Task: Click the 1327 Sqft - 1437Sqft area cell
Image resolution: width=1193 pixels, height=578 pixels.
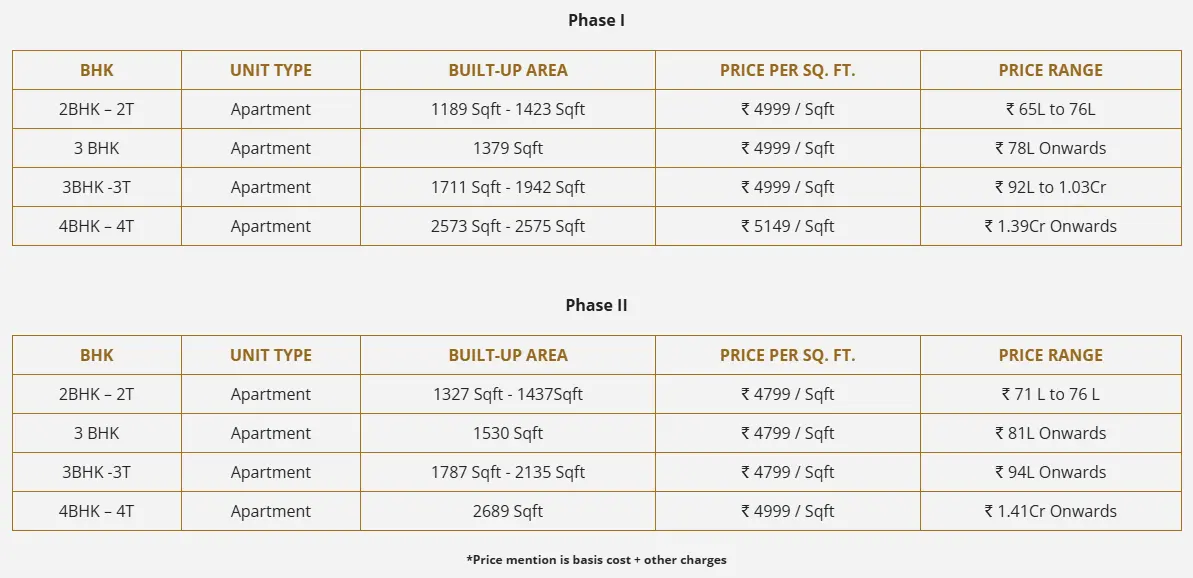Action: click(x=508, y=394)
